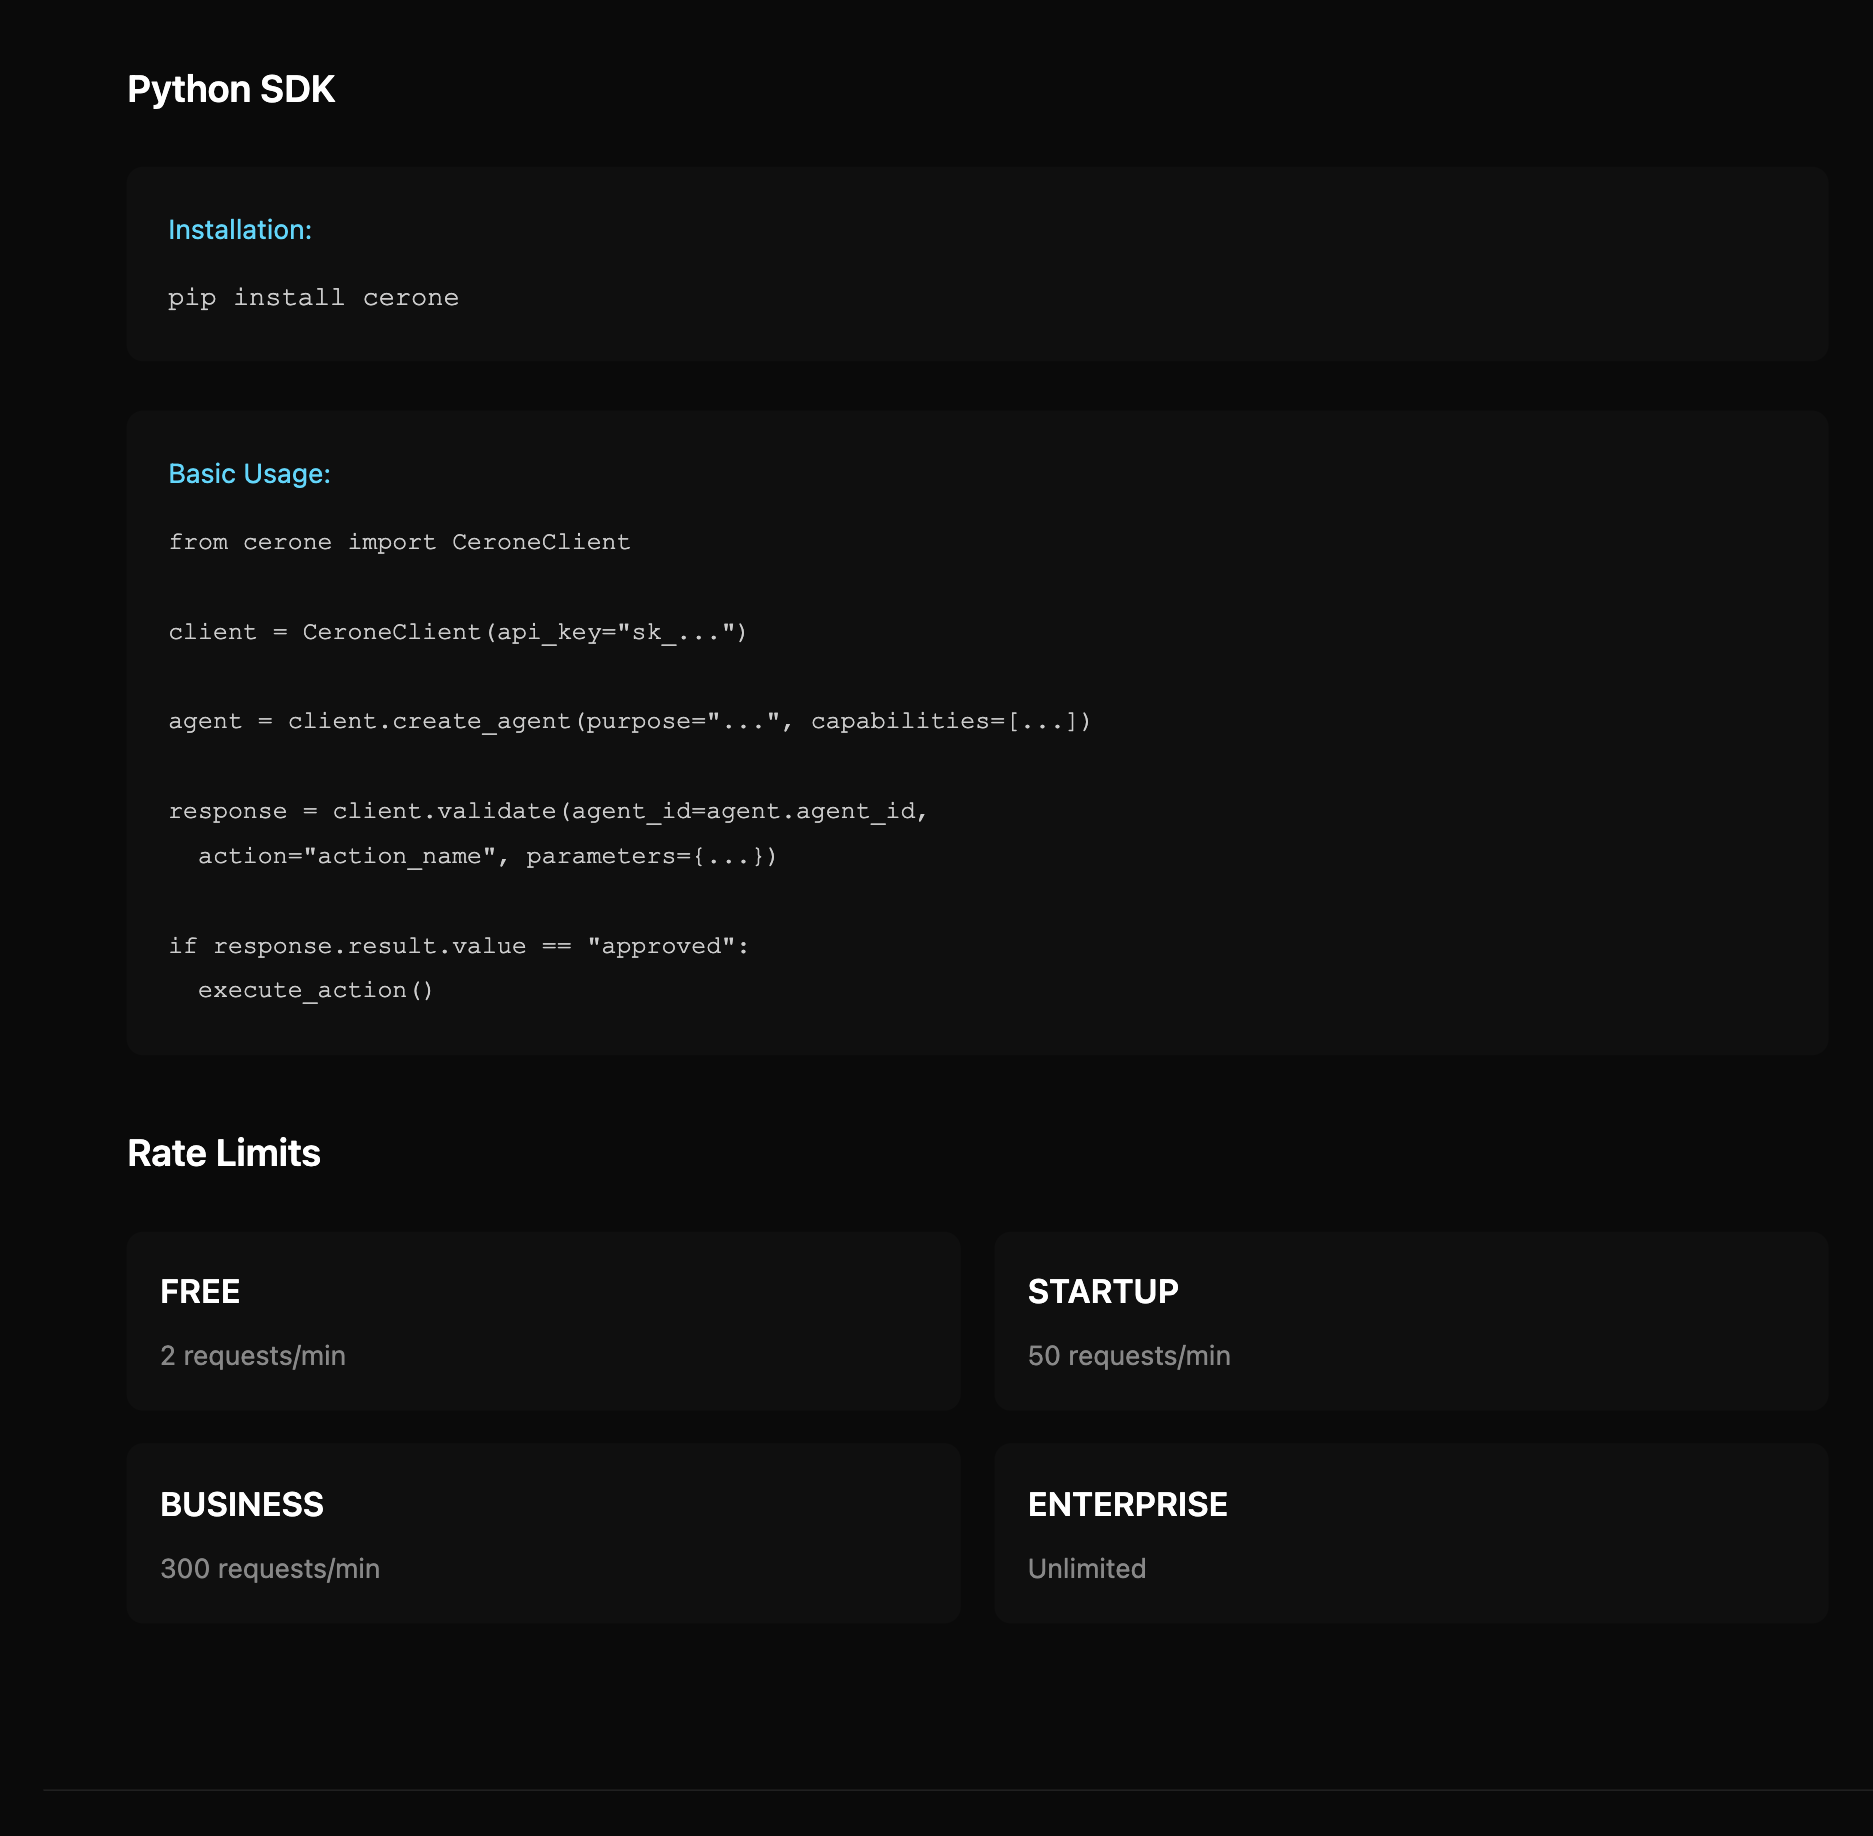Click the client.create_agent code line
Image resolution: width=1873 pixels, height=1836 pixels.
(629, 721)
